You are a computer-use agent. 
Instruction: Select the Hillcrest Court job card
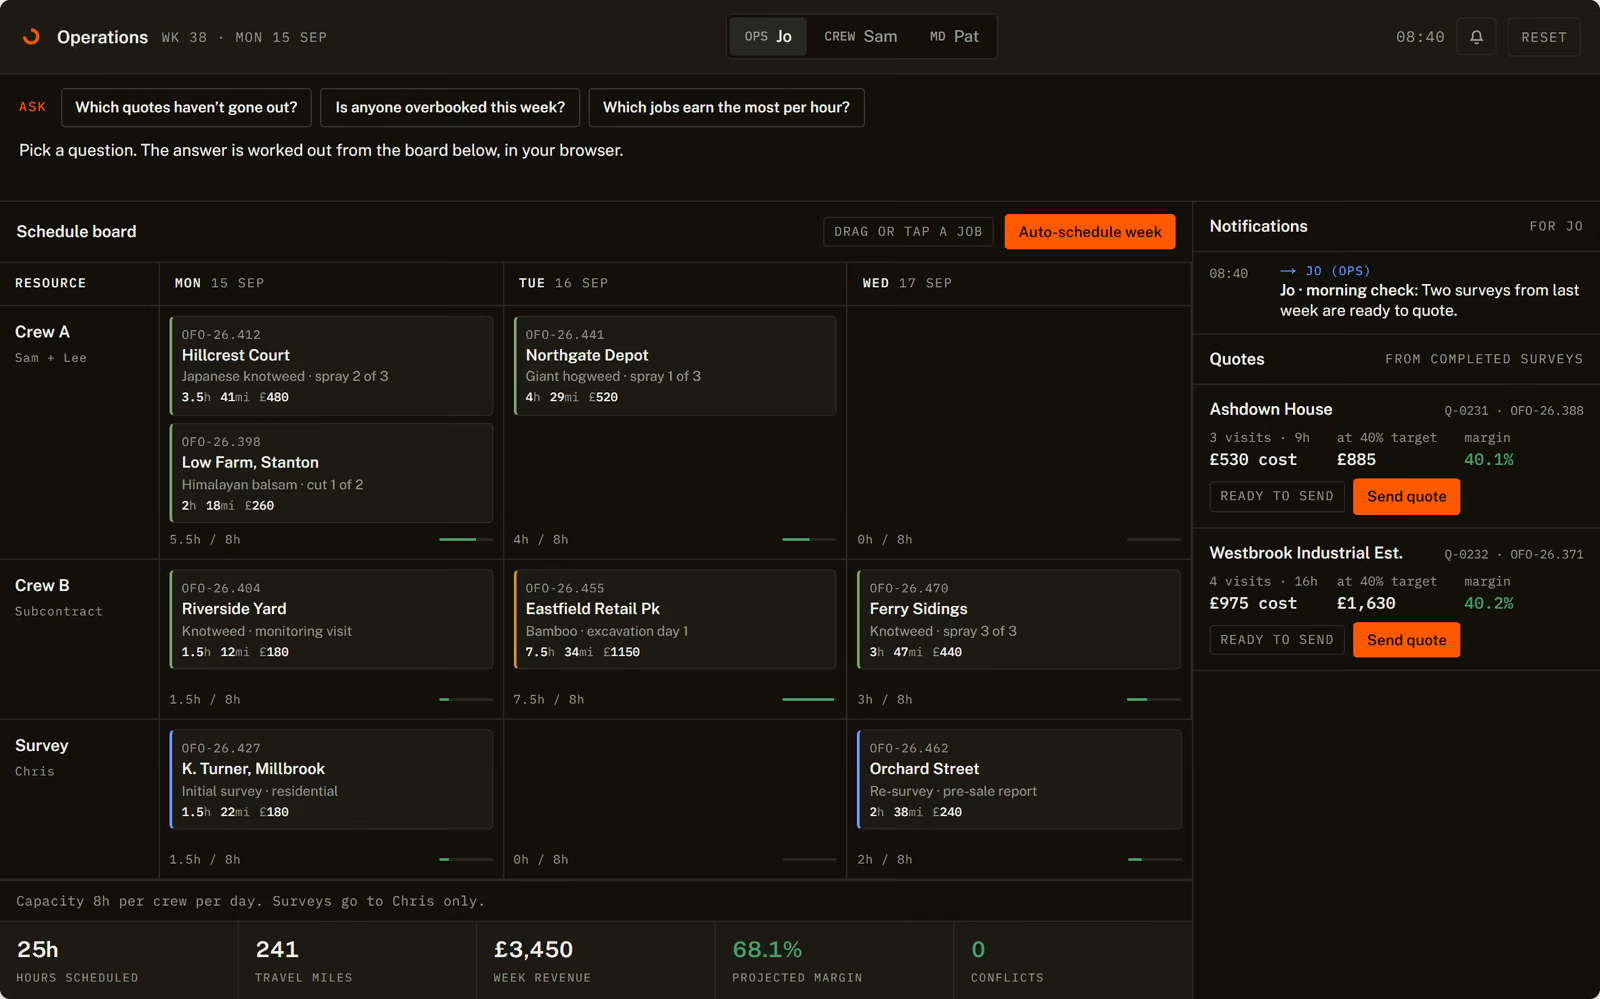(331, 366)
